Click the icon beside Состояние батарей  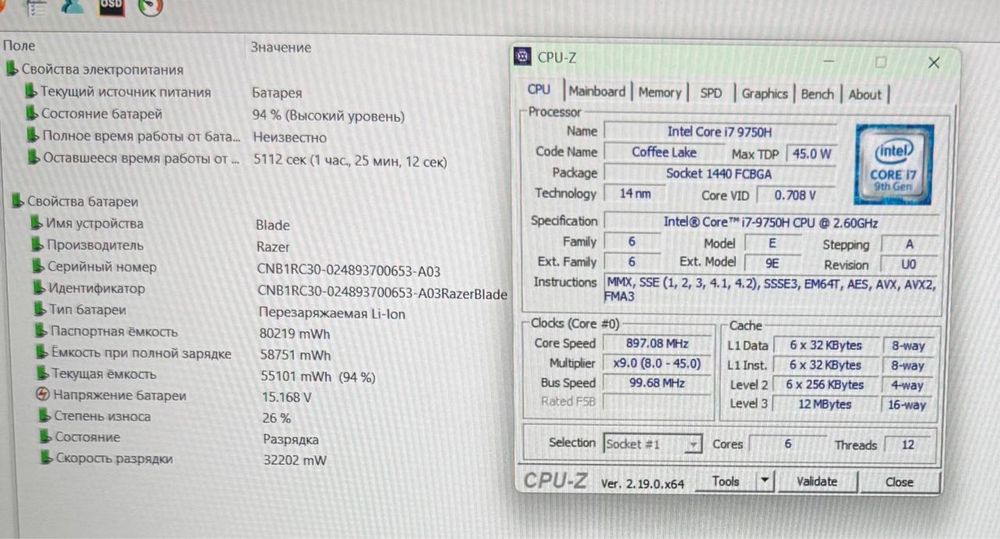(x=32, y=114)
